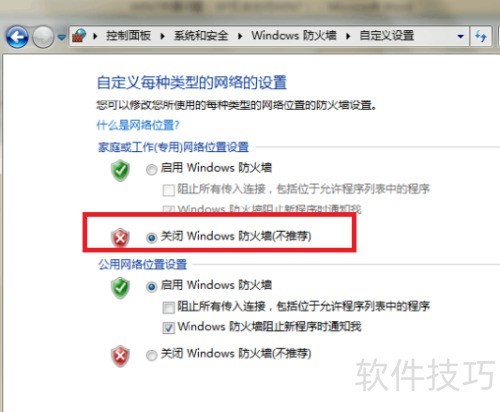Image resolution: width=500 pixels, height=412 pixels.
Task: Click the 控制面板 breadcrumb item
Action: click(x=128, y=35)
